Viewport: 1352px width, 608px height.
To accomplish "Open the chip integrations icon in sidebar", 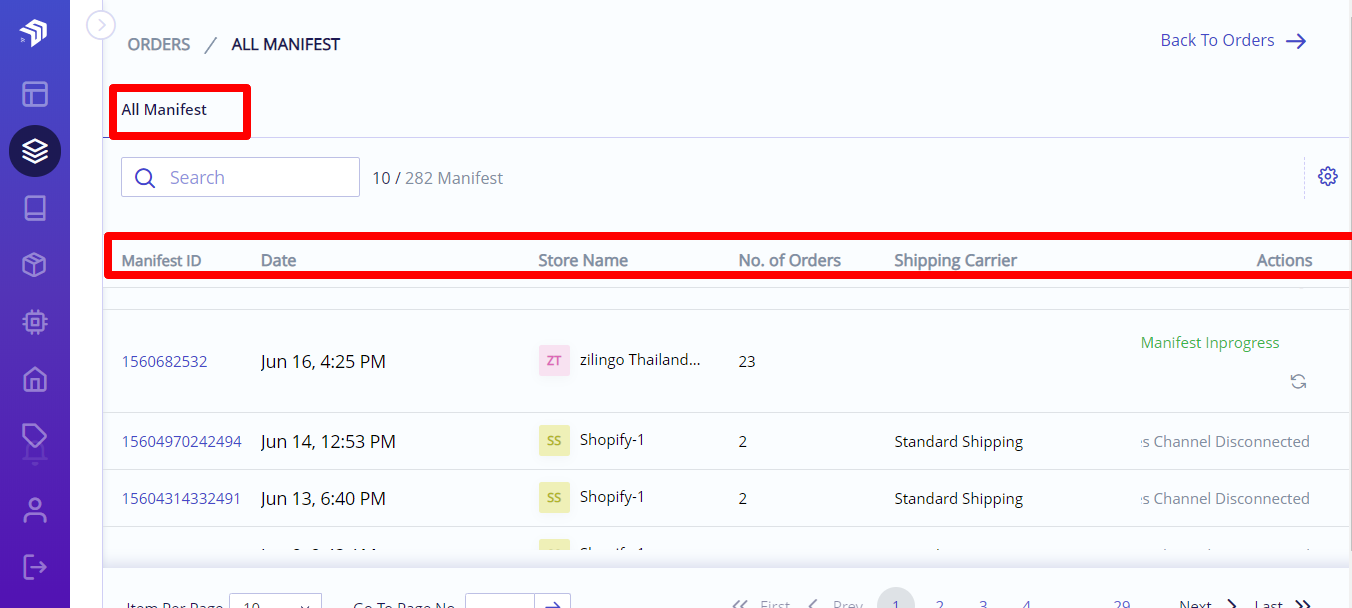I will pyautogui.click(x=35, y=322).
